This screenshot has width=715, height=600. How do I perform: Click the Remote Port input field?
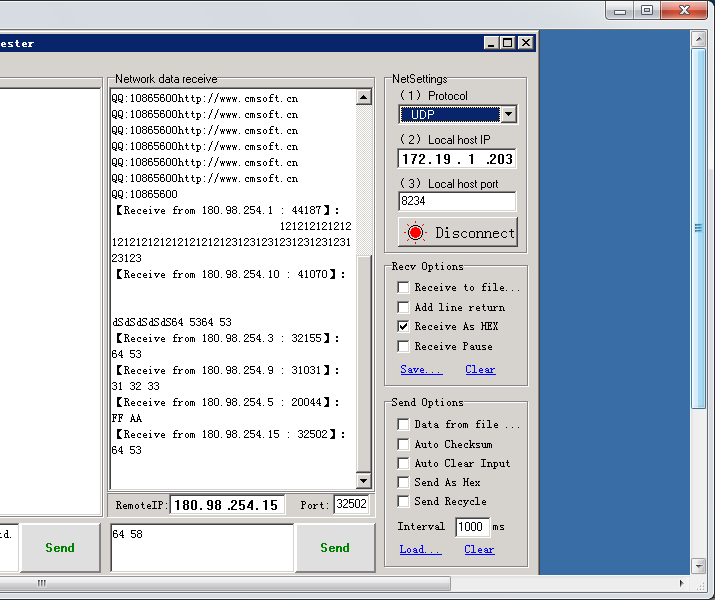[x=351, y=505]
